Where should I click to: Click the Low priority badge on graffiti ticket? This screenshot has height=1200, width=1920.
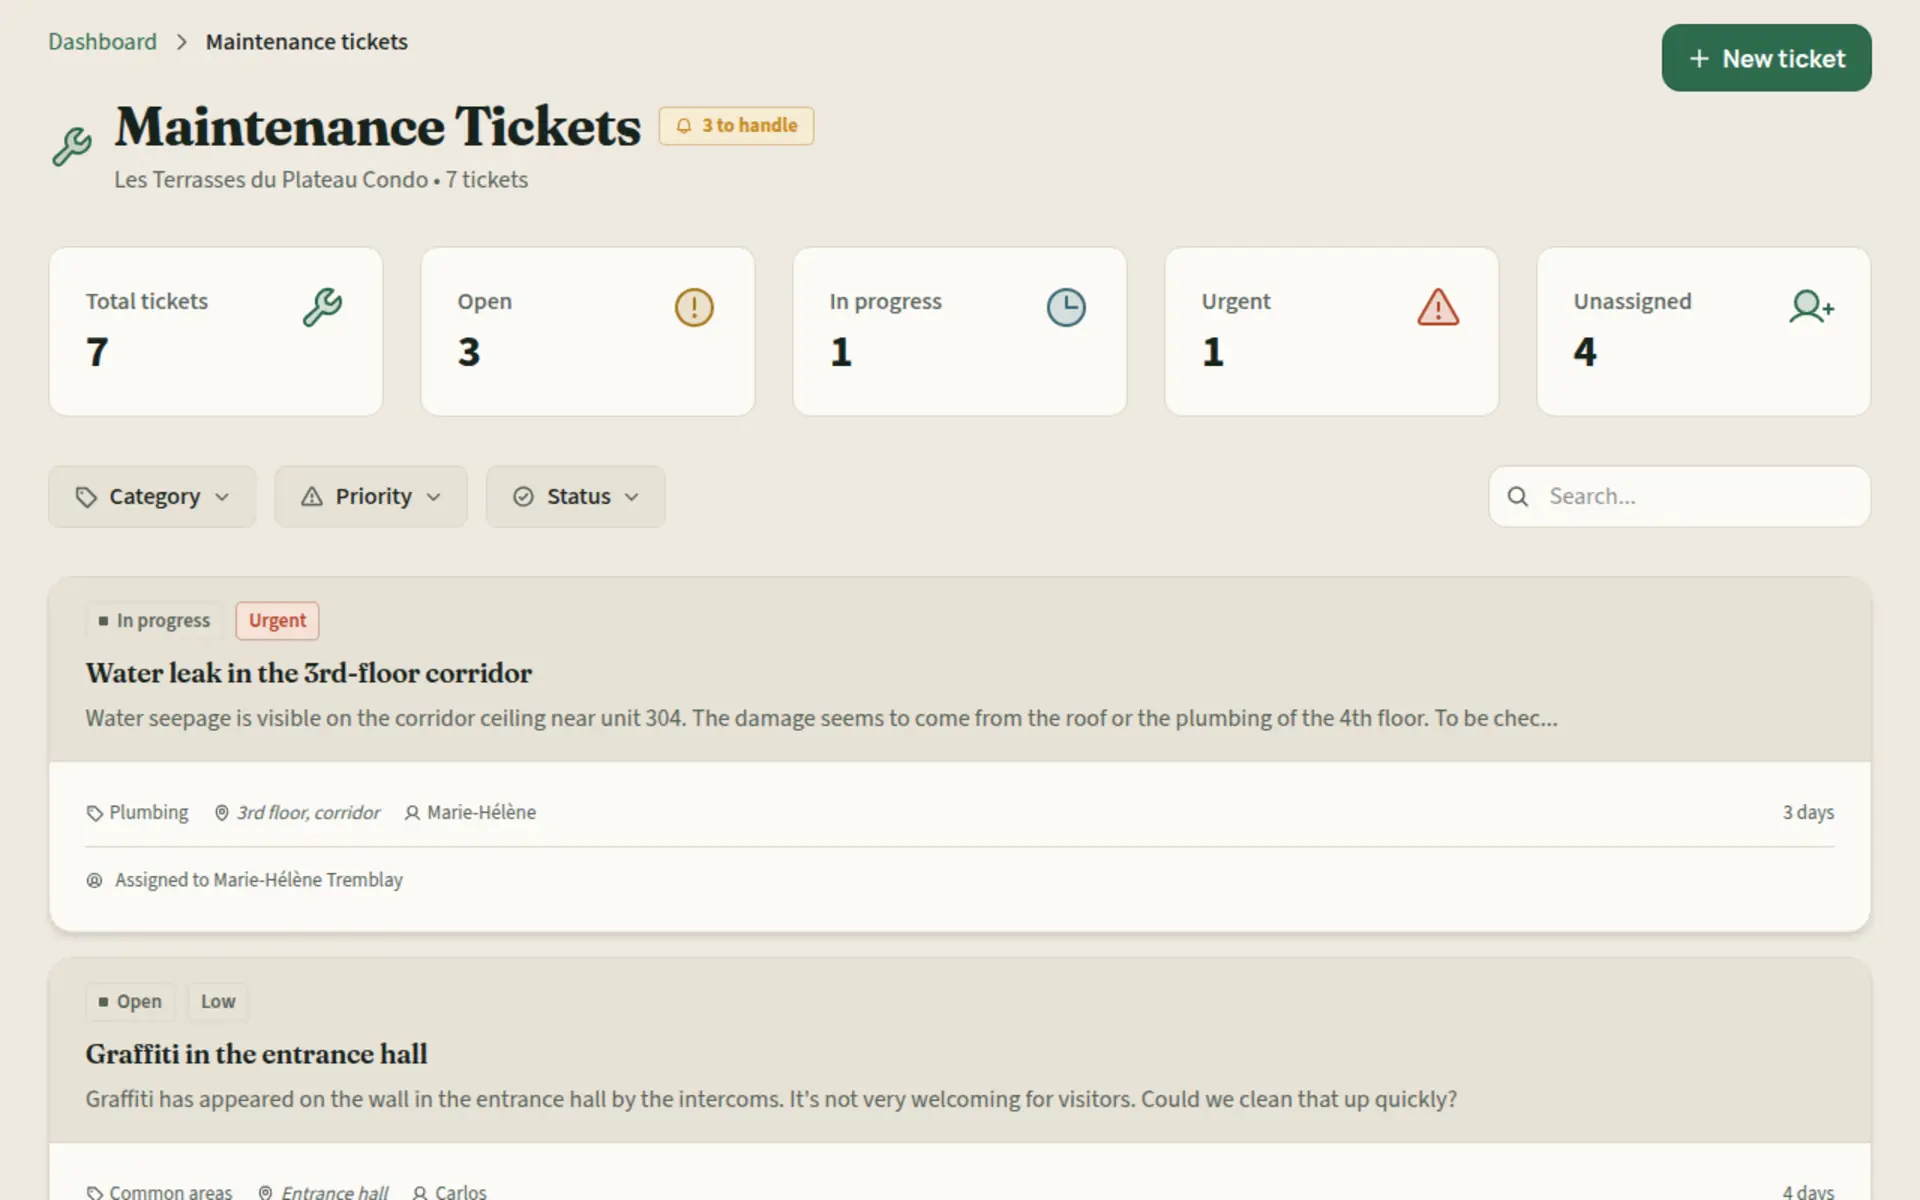pos(218,1002)
